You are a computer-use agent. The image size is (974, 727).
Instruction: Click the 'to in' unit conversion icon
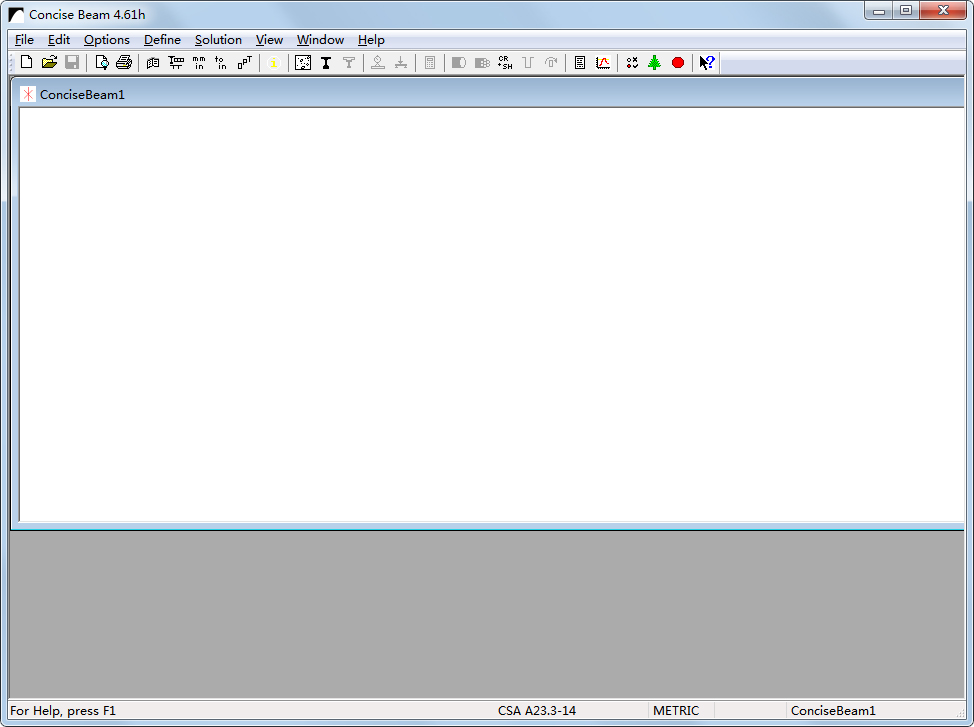click(x=221, y=62)
